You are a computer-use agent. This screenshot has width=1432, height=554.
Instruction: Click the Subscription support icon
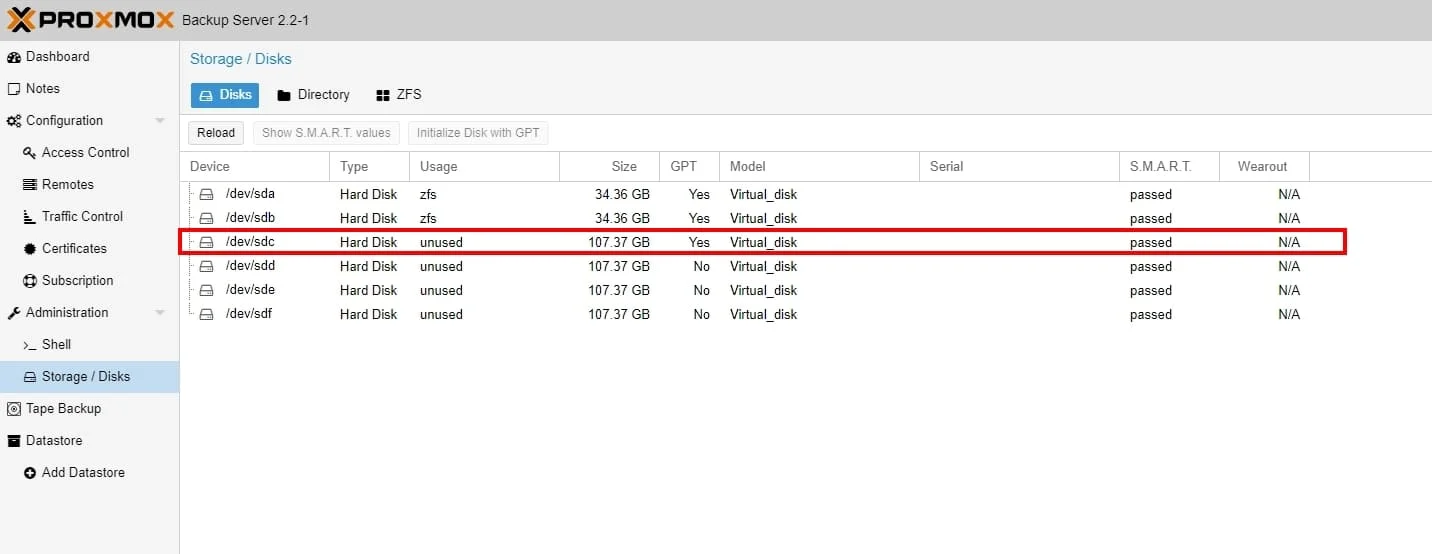click(x=29, y=281)
